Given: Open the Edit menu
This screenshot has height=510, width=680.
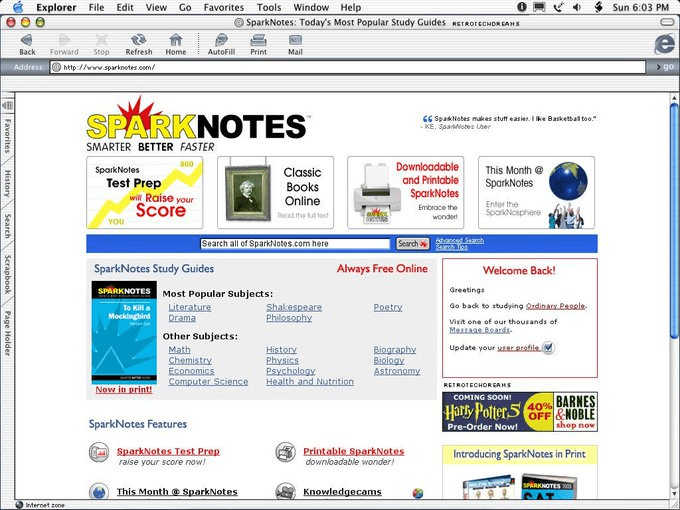Looking at the screenshot, I should click(125, 7).
